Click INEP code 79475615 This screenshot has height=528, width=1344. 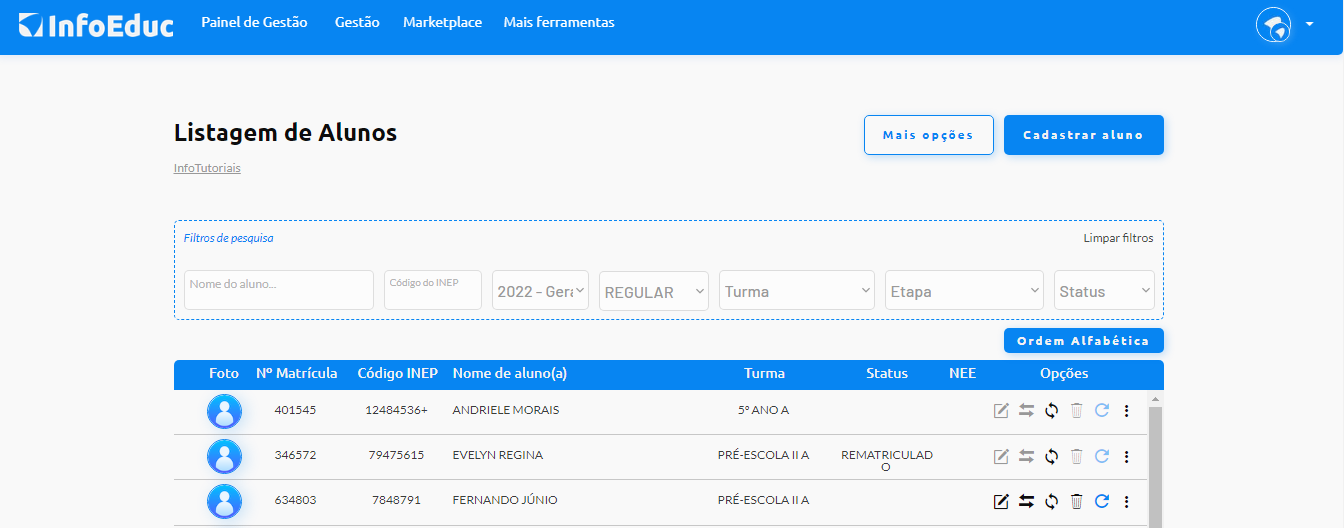[x=396, y=455]
